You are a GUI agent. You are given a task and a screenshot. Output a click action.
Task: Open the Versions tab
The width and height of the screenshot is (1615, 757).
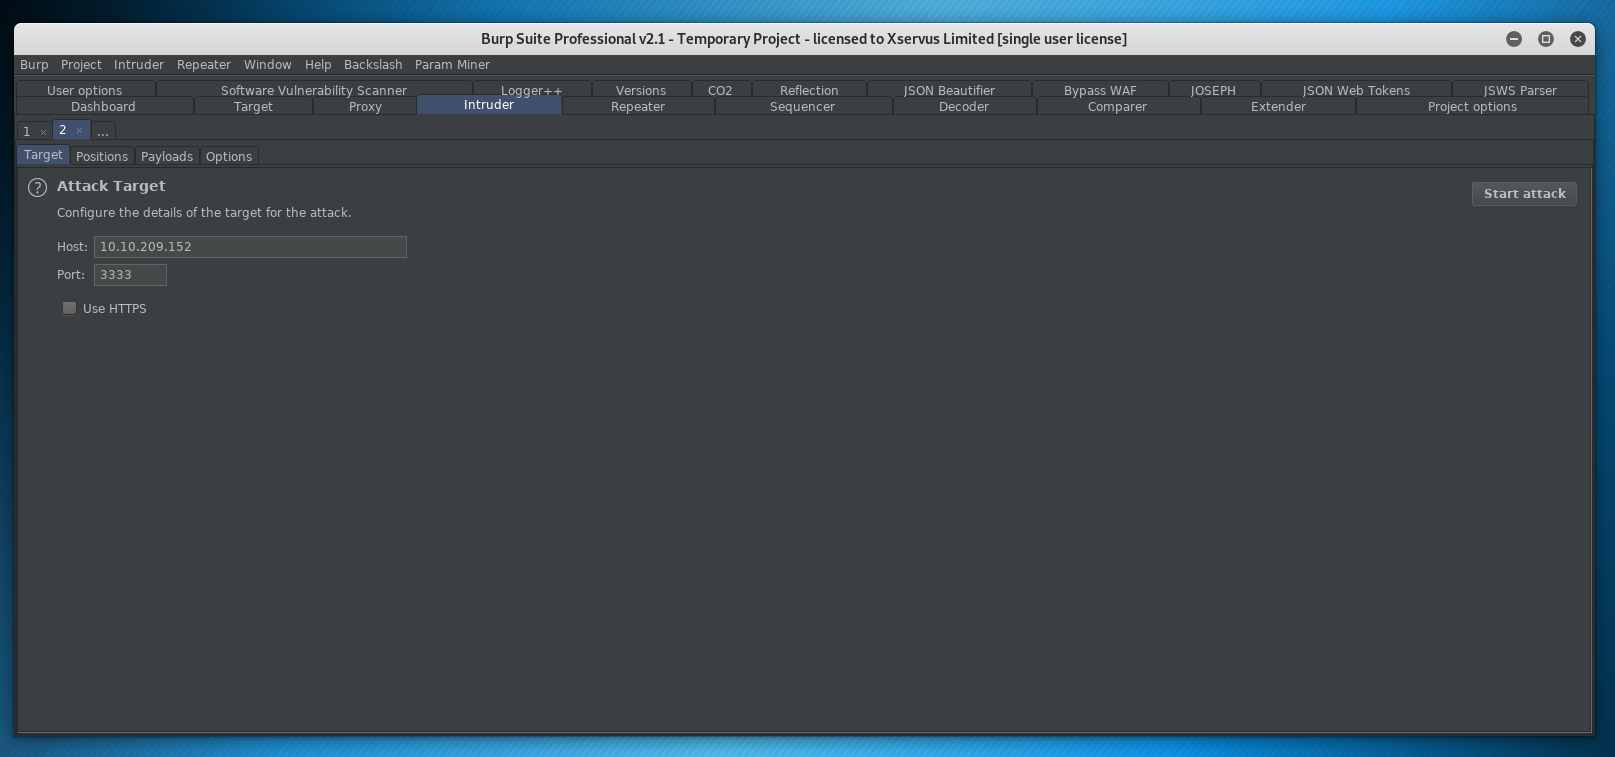[641, 90]
